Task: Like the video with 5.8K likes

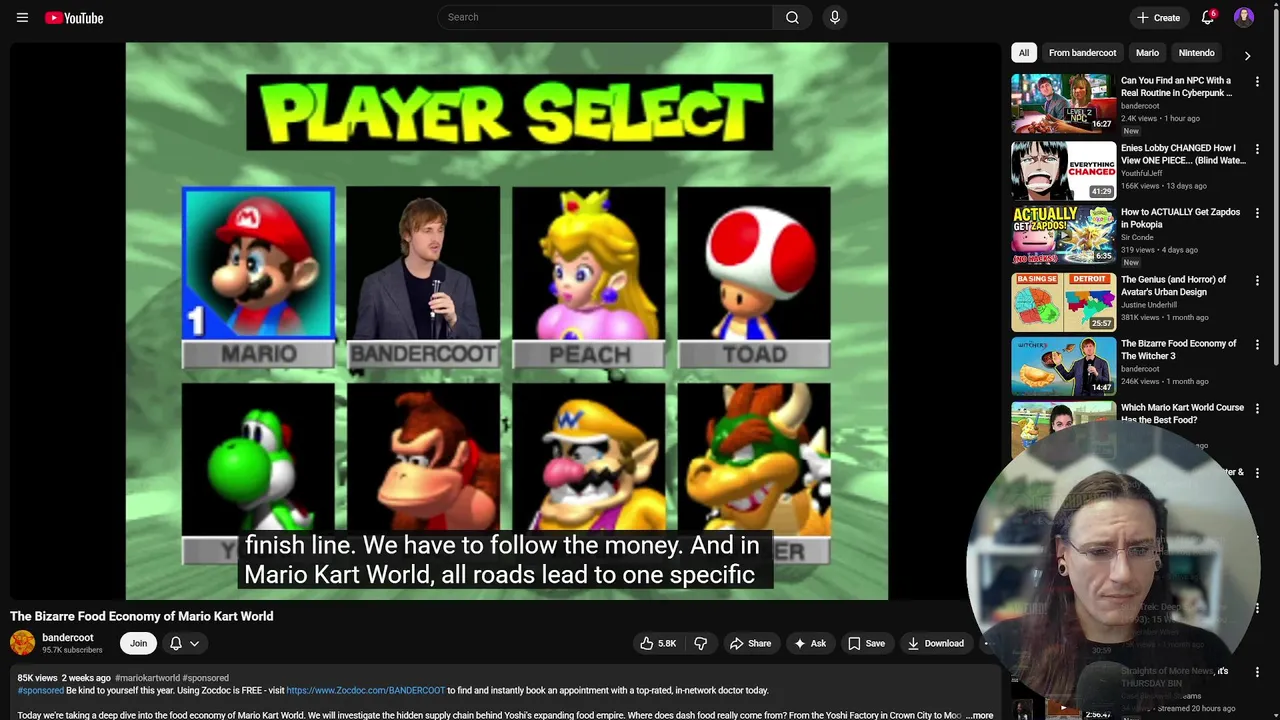Action: (658, 643)
